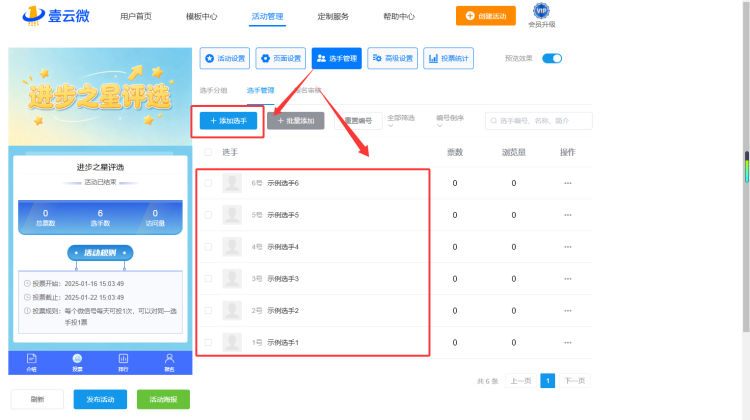Viewport: 750px width, 420px height.
Task: Open the three-dot menu for 示例选手1
Action: 568,343
